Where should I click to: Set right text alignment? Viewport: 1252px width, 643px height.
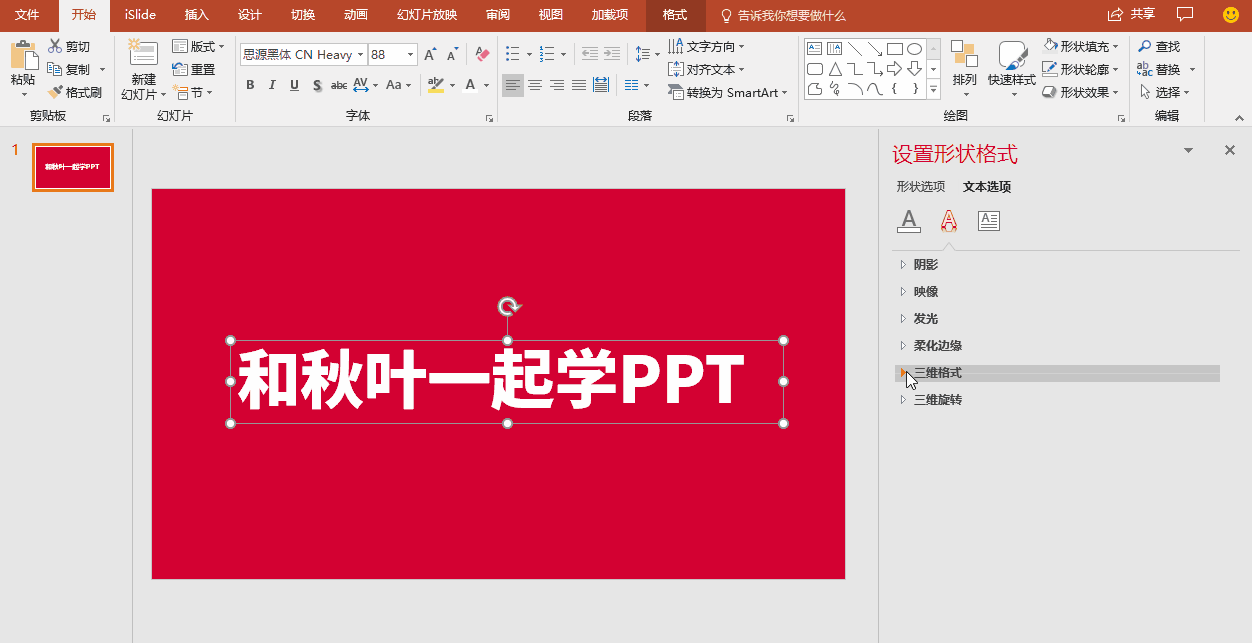point(557,85)
